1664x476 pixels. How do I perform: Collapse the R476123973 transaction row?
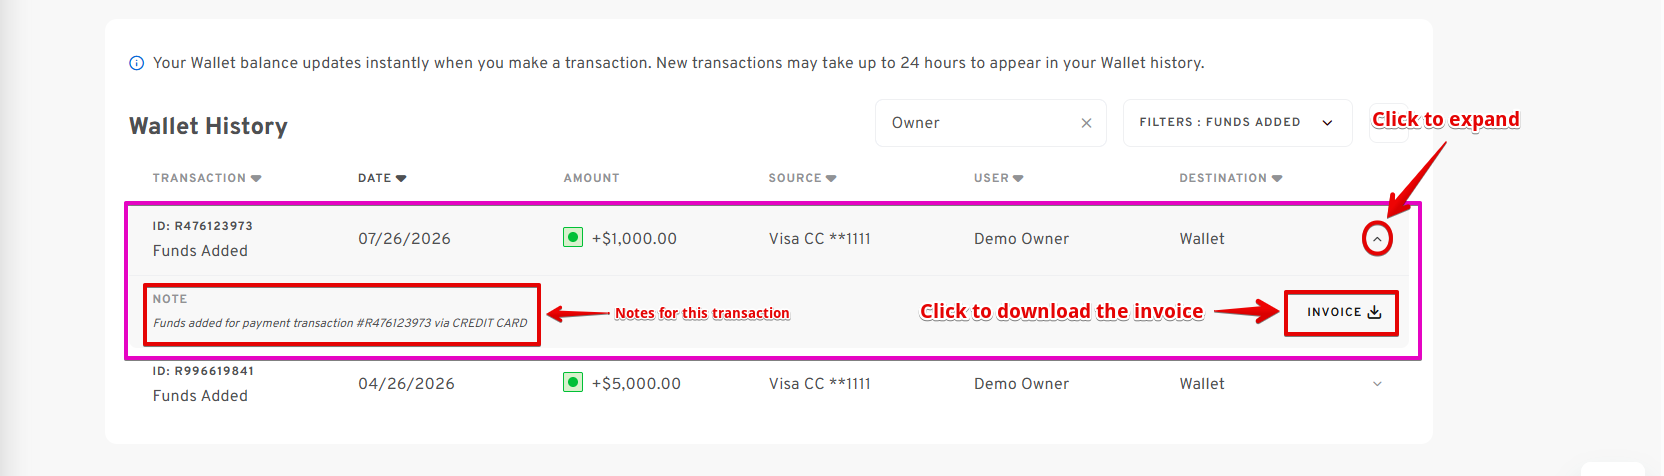[x=1377, y=239]
